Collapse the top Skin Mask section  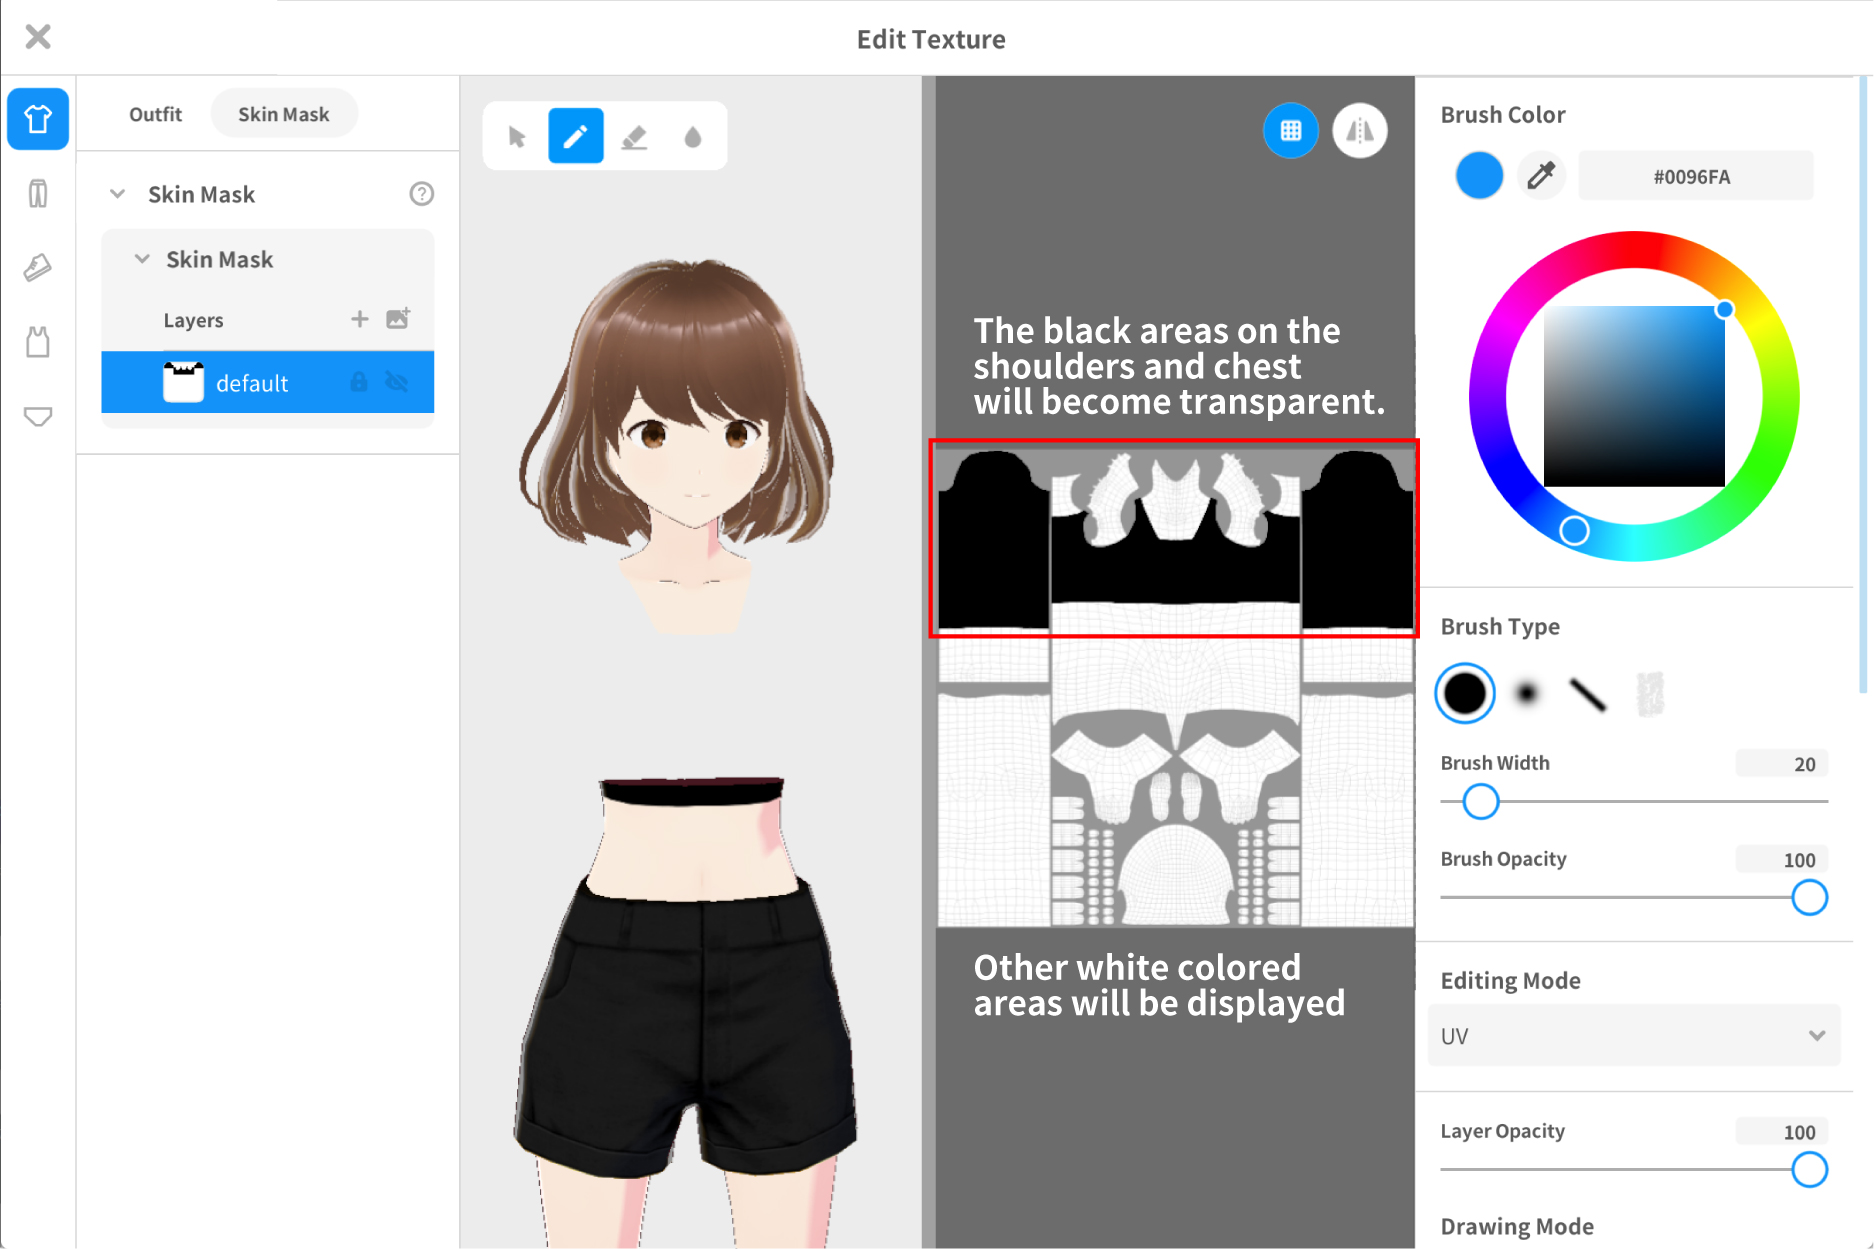118,194
